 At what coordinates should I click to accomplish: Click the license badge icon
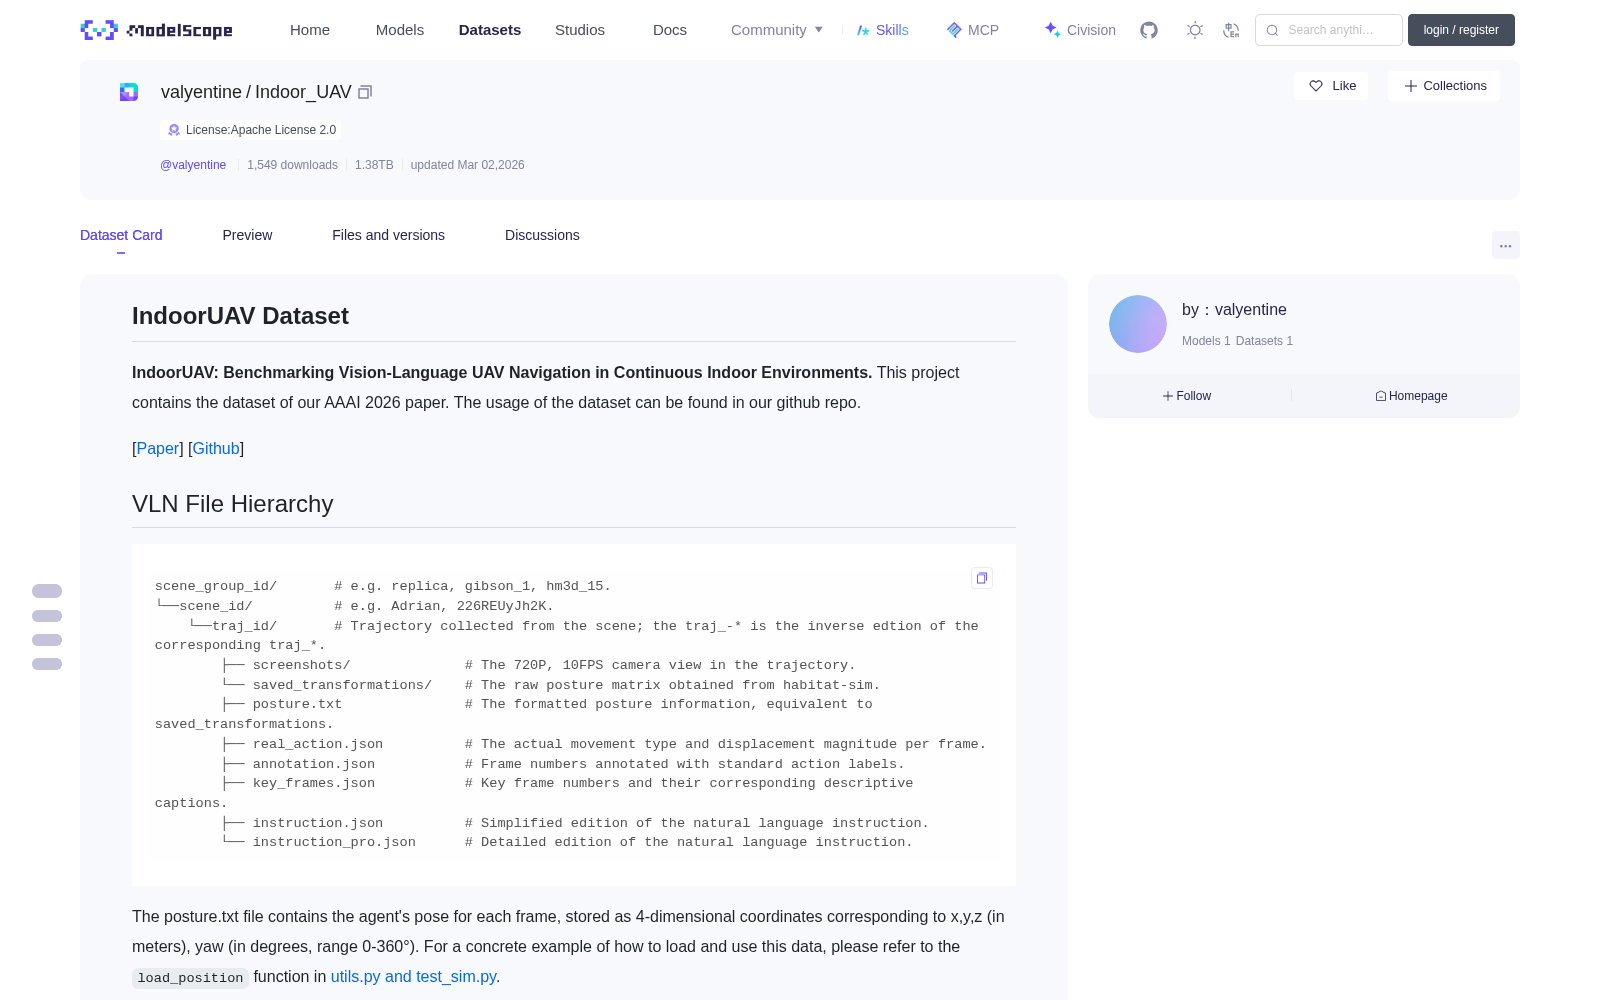(174, 130)
